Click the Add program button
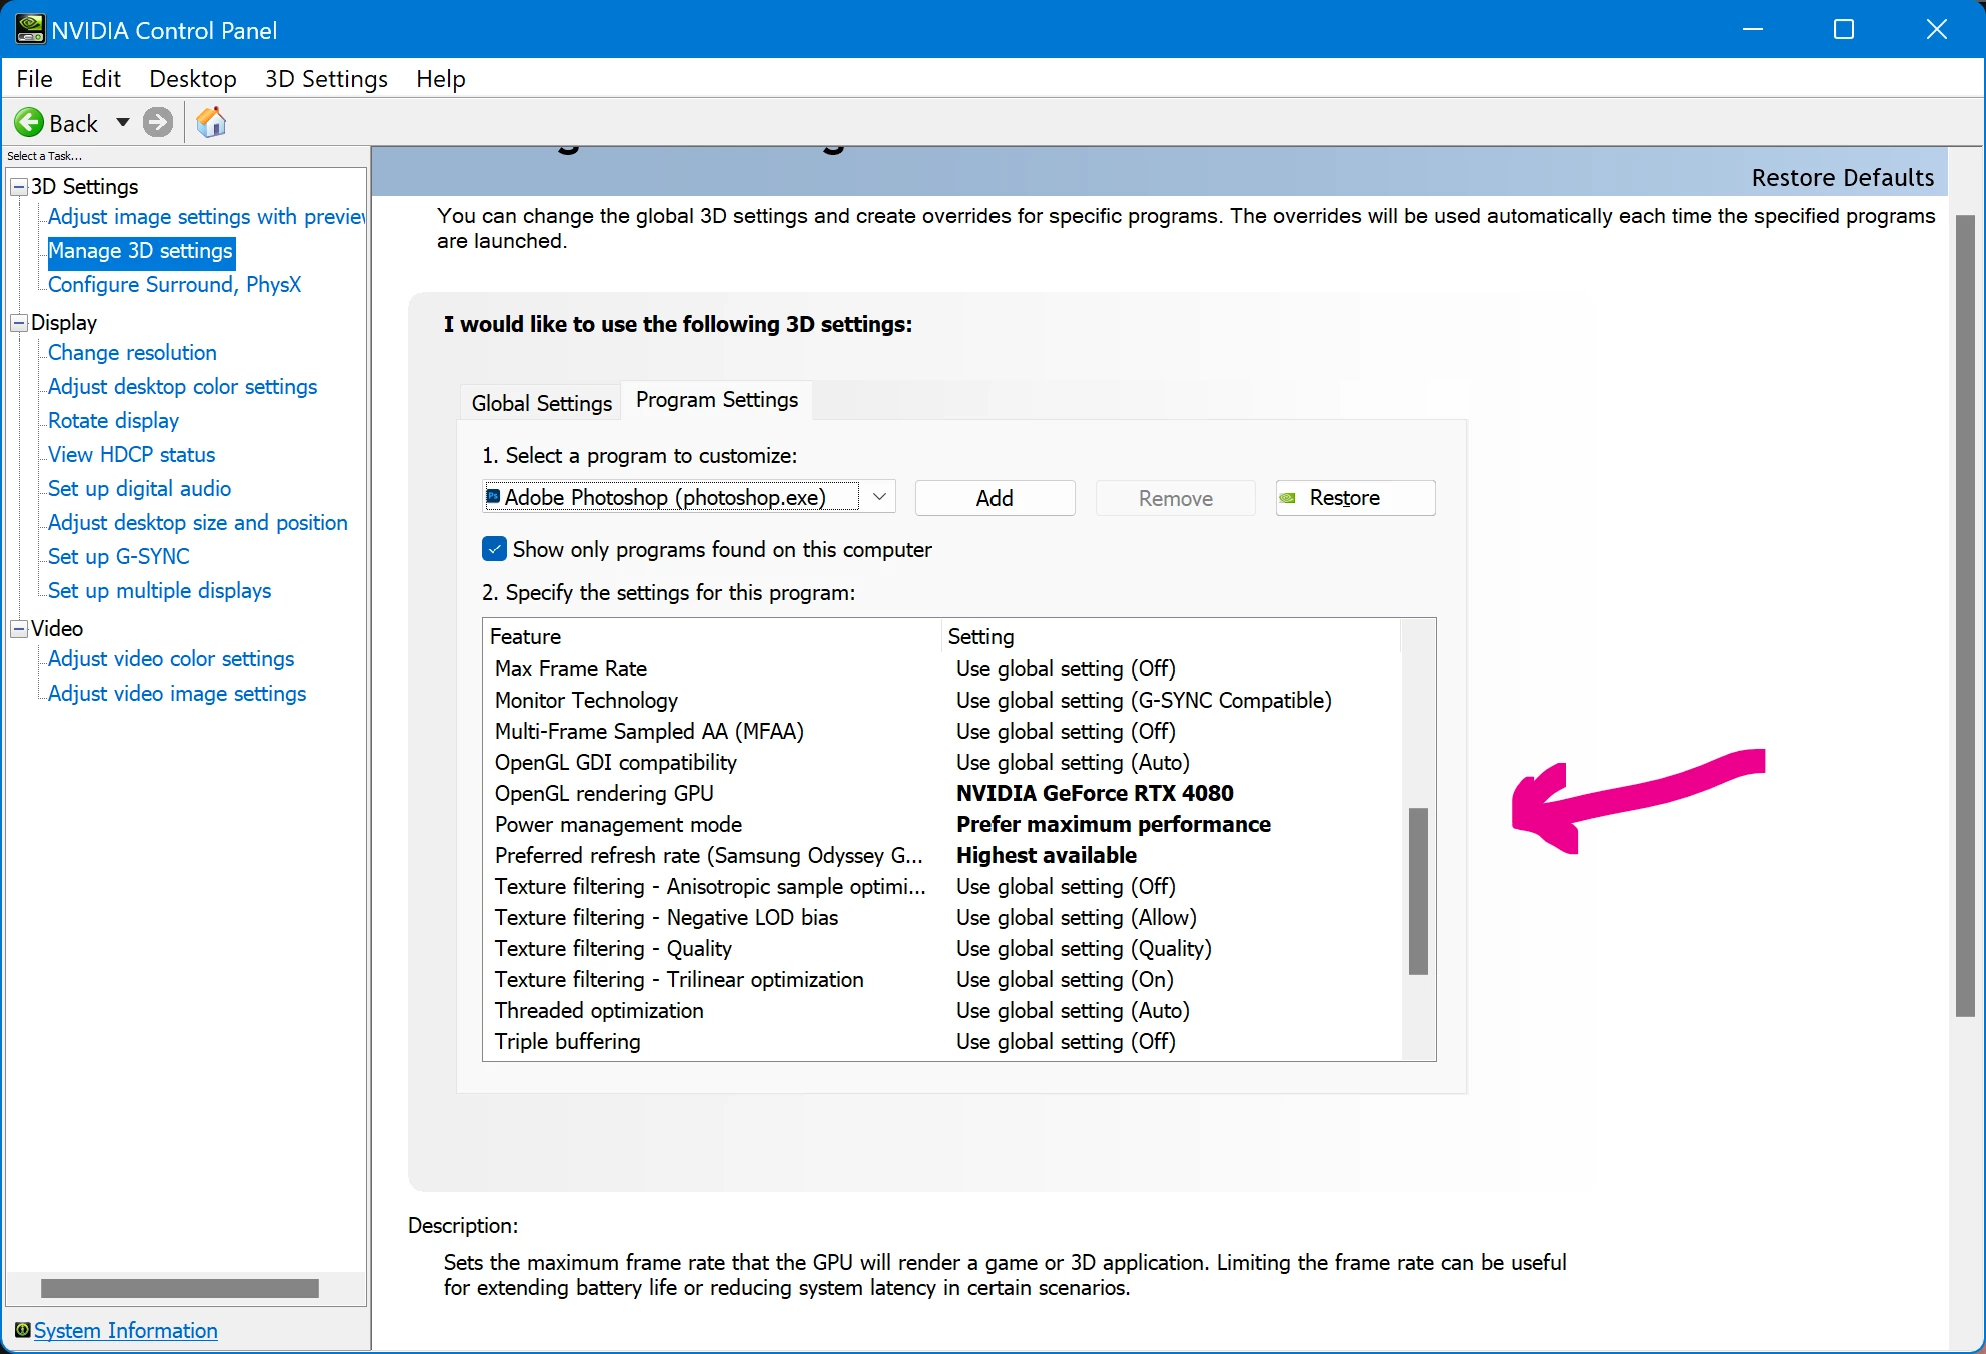 point(994,498)
